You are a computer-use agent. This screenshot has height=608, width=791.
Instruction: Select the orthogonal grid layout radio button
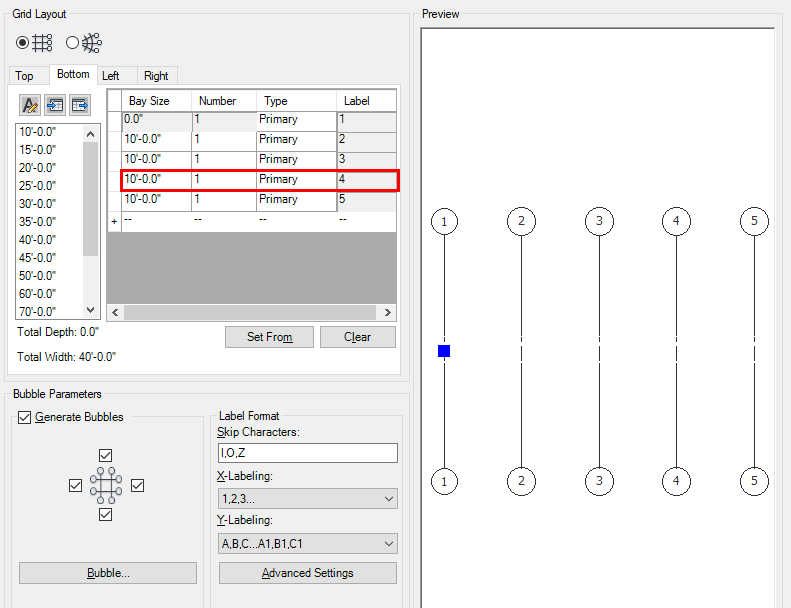[x=22, y=43]
